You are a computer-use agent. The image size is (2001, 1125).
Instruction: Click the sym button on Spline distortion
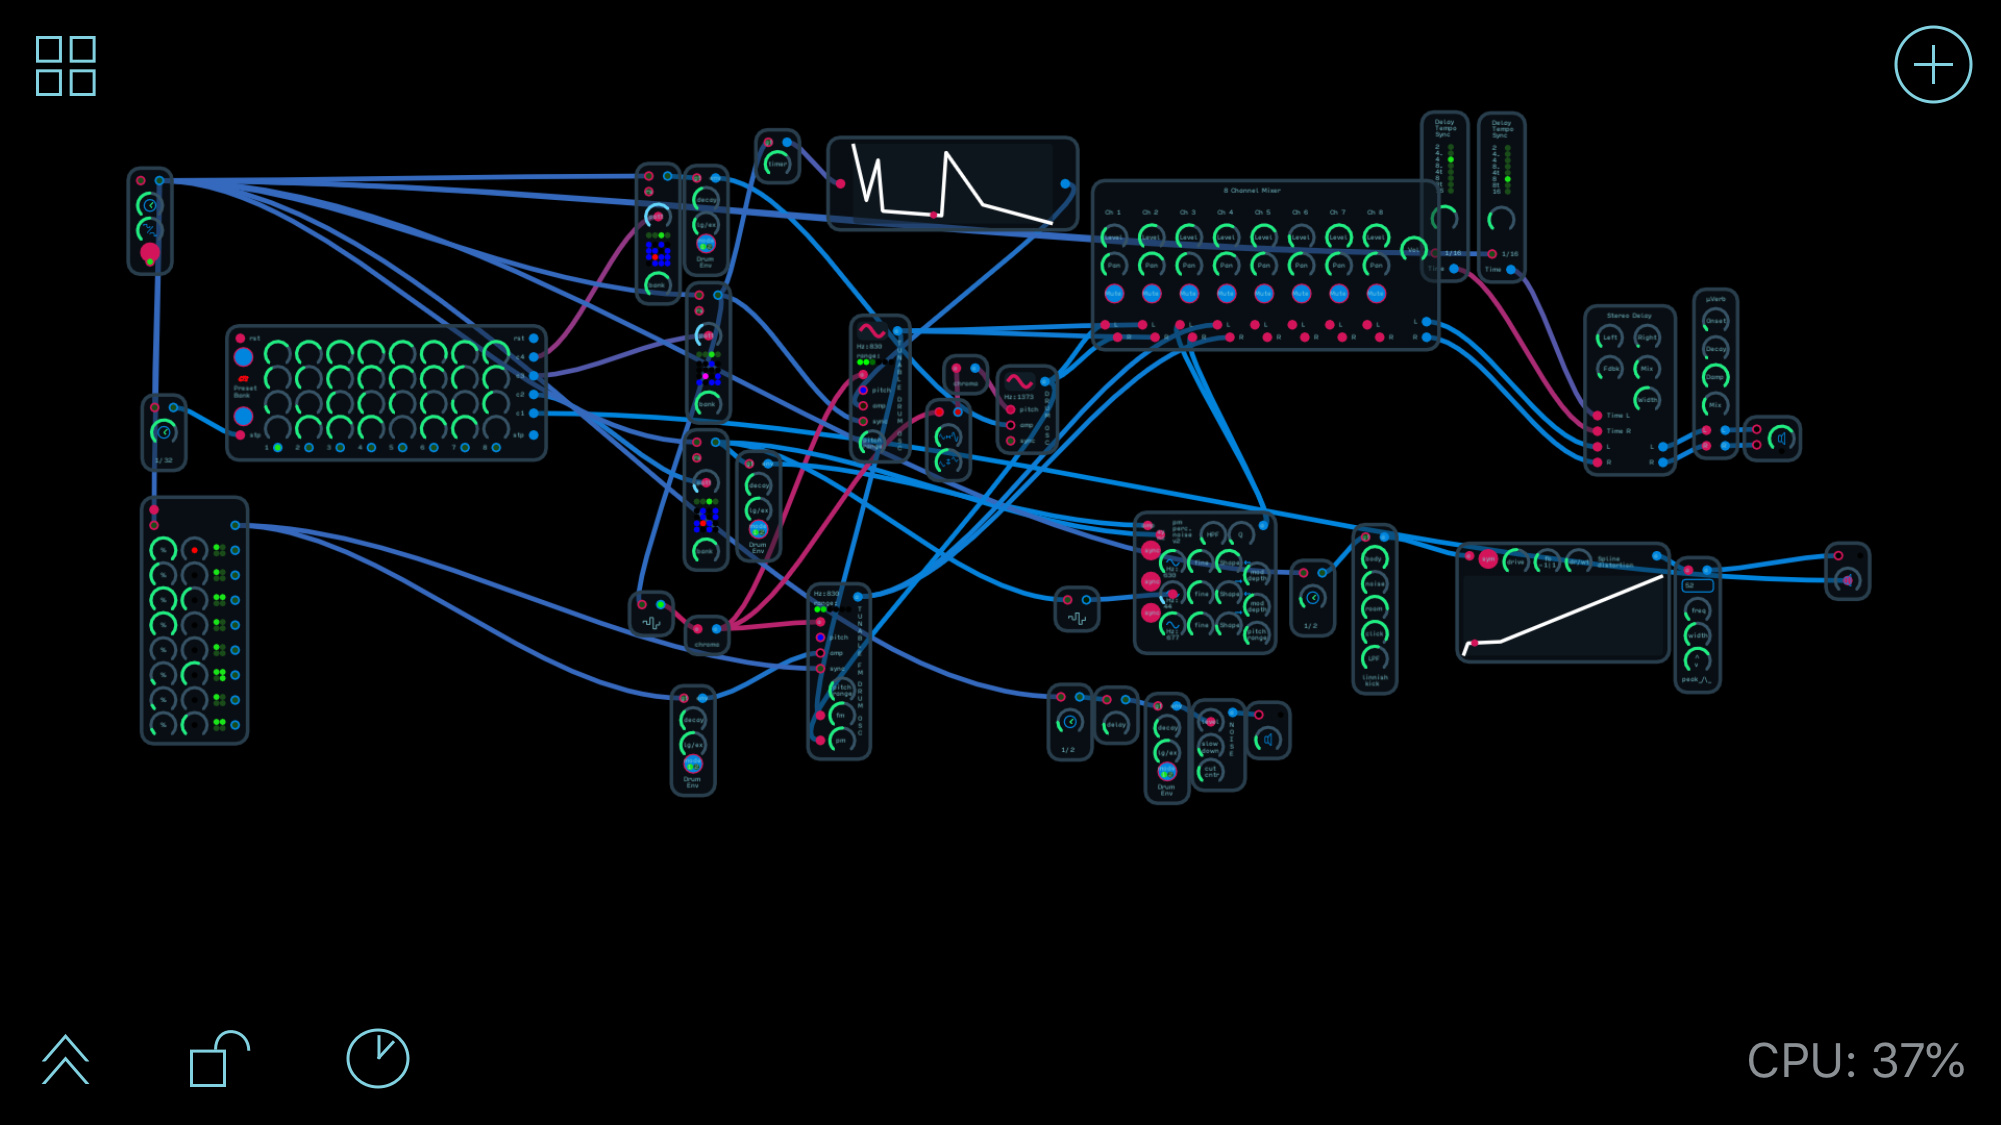pyautogui.click(x=1488, y=560)
